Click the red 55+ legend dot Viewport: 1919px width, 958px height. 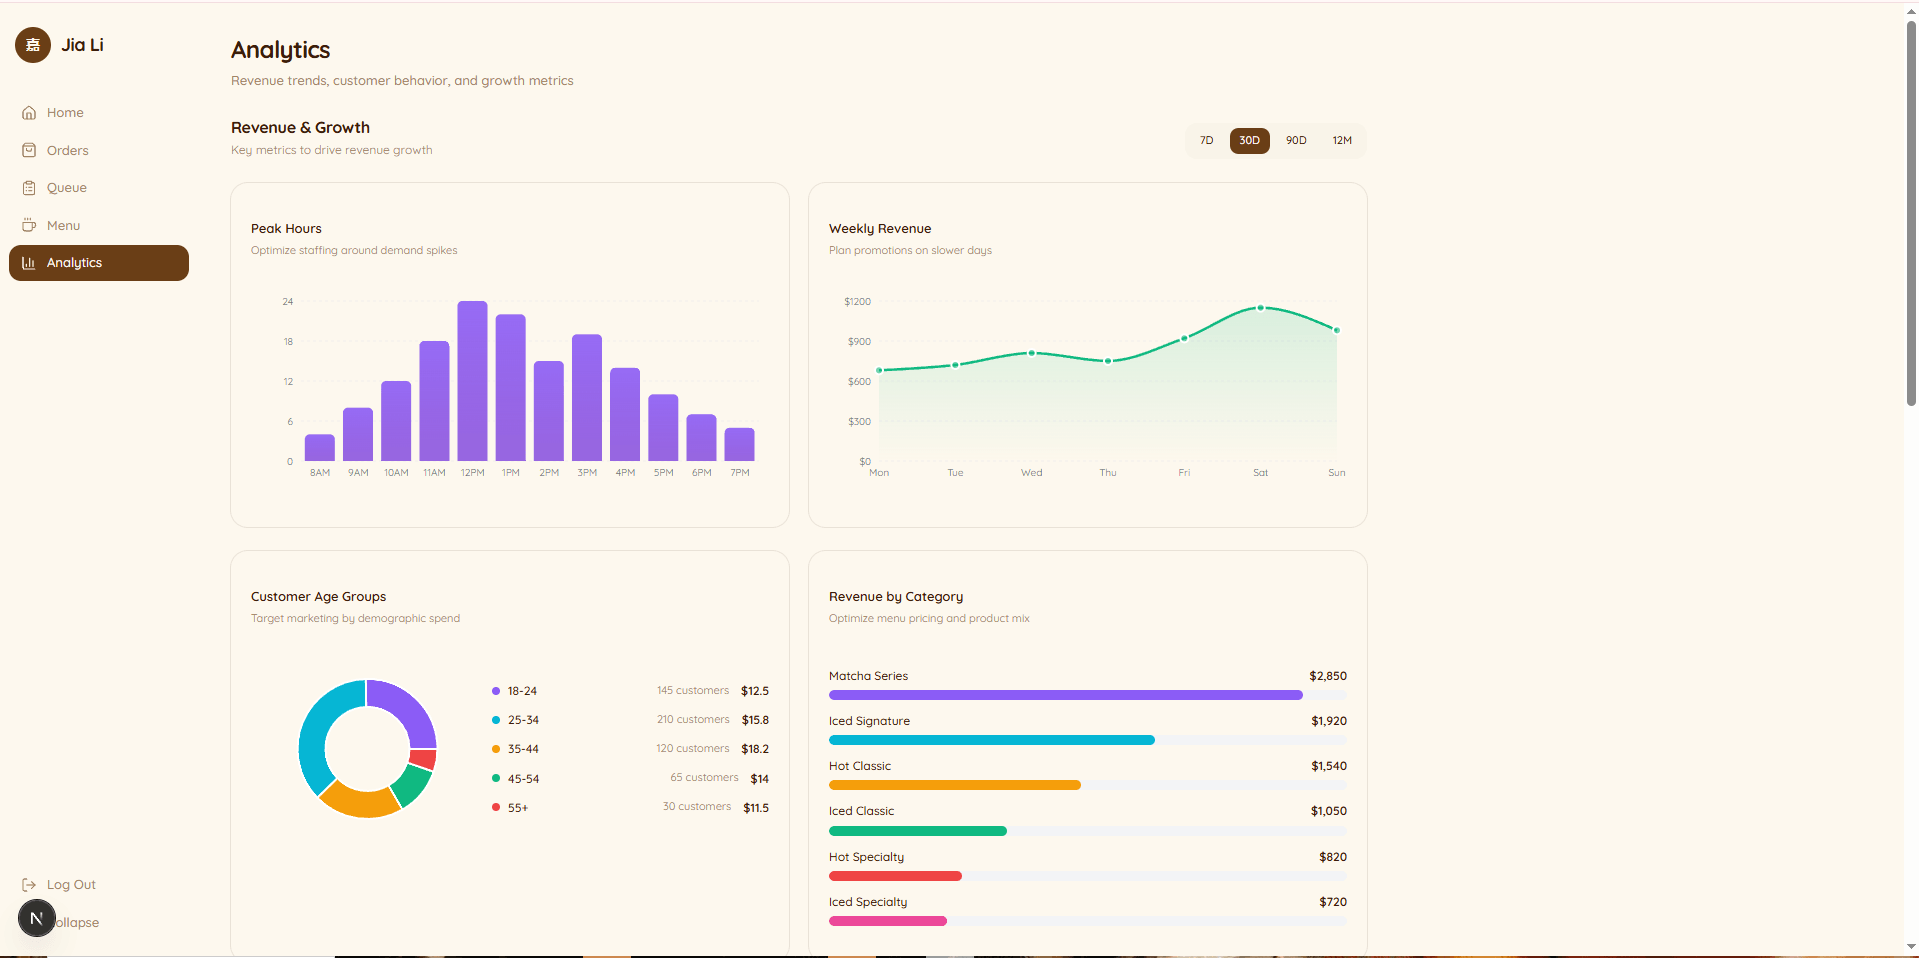pos(496,807)
